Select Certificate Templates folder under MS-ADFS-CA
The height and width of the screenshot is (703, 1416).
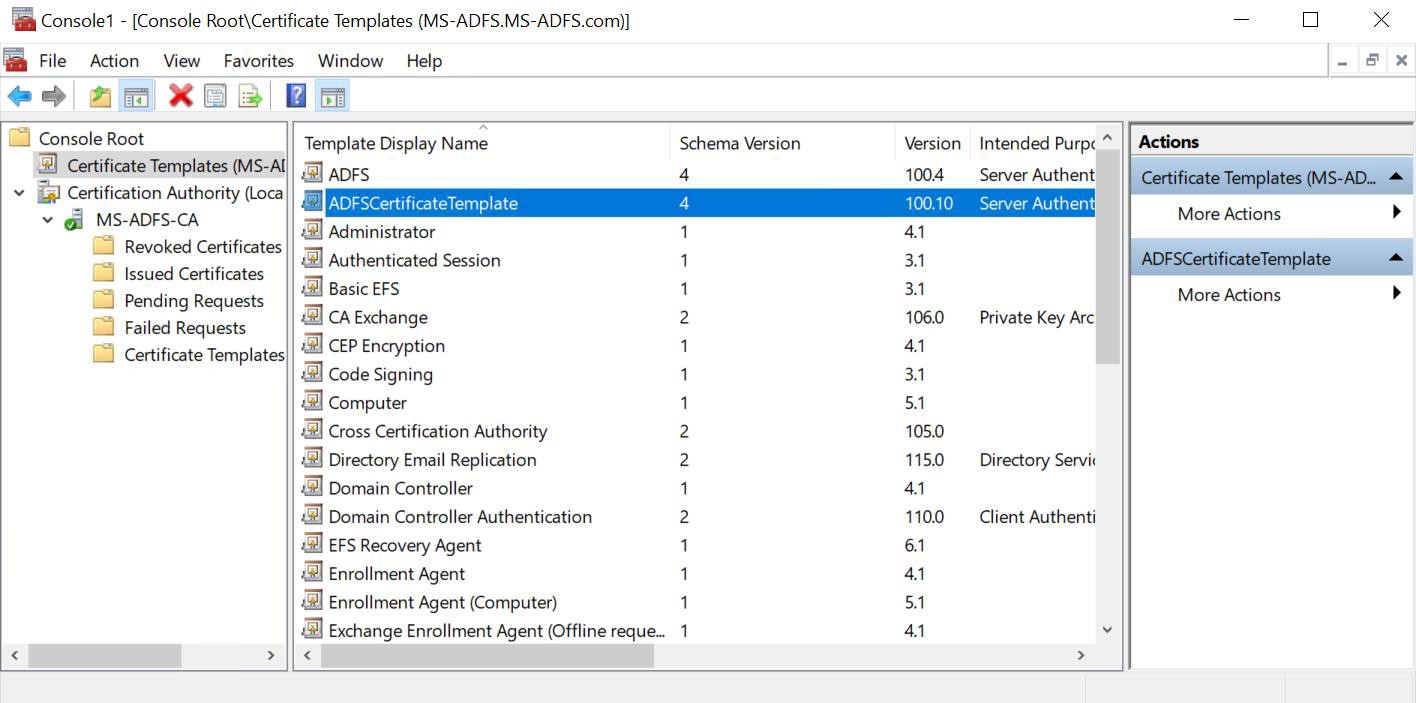pyautogui.click(x=204, y=355)
